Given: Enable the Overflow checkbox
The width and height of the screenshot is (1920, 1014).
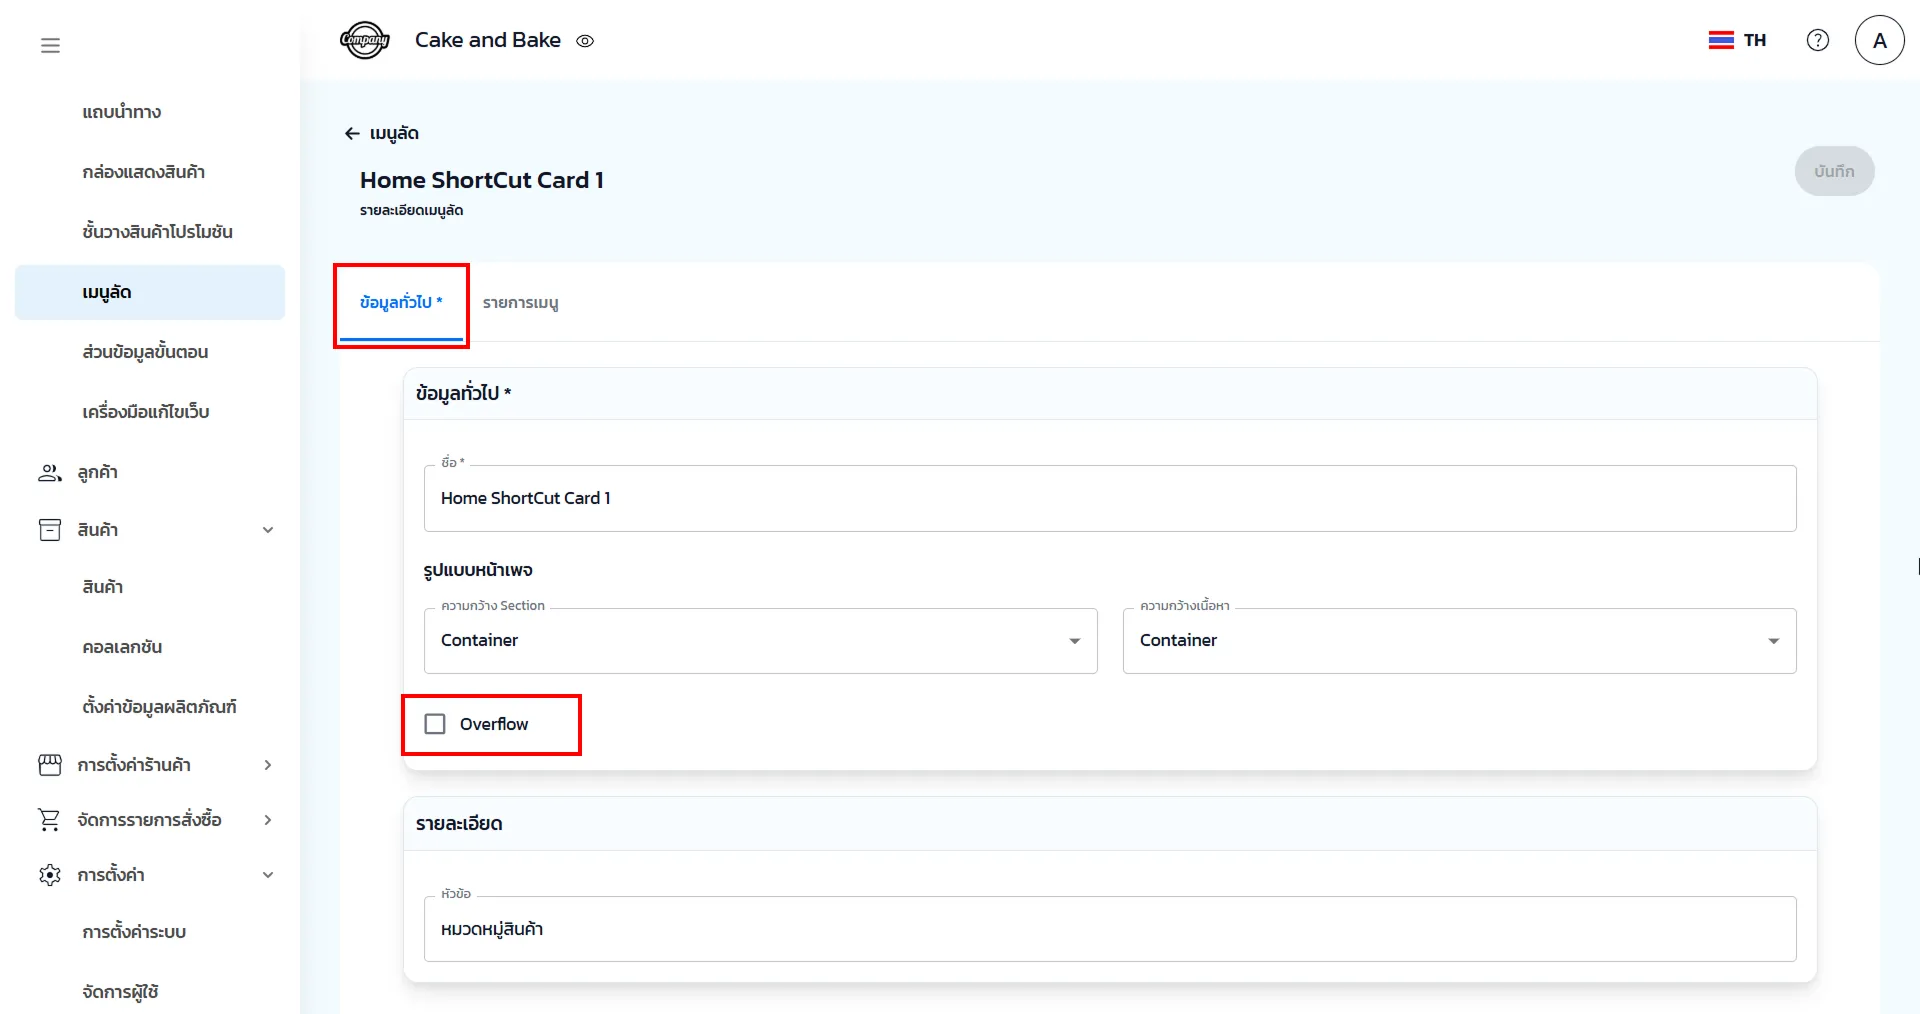Looking at the screenshot, I should coord(435,724).
